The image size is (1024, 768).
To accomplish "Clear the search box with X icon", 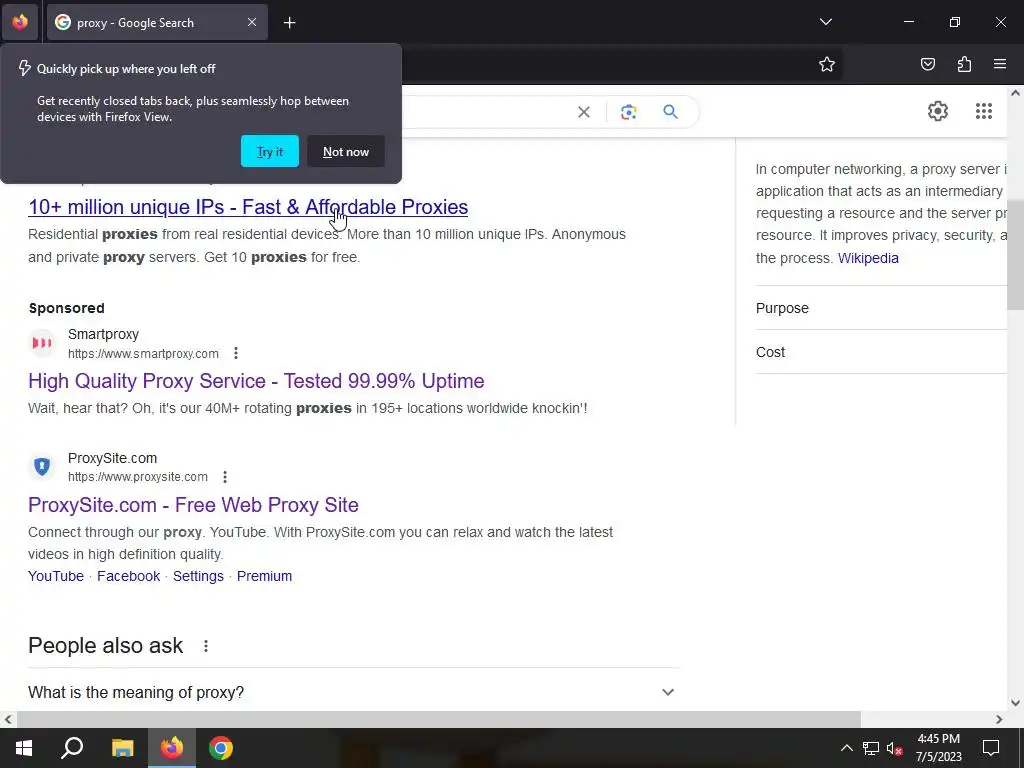I will tap(584, 112).
